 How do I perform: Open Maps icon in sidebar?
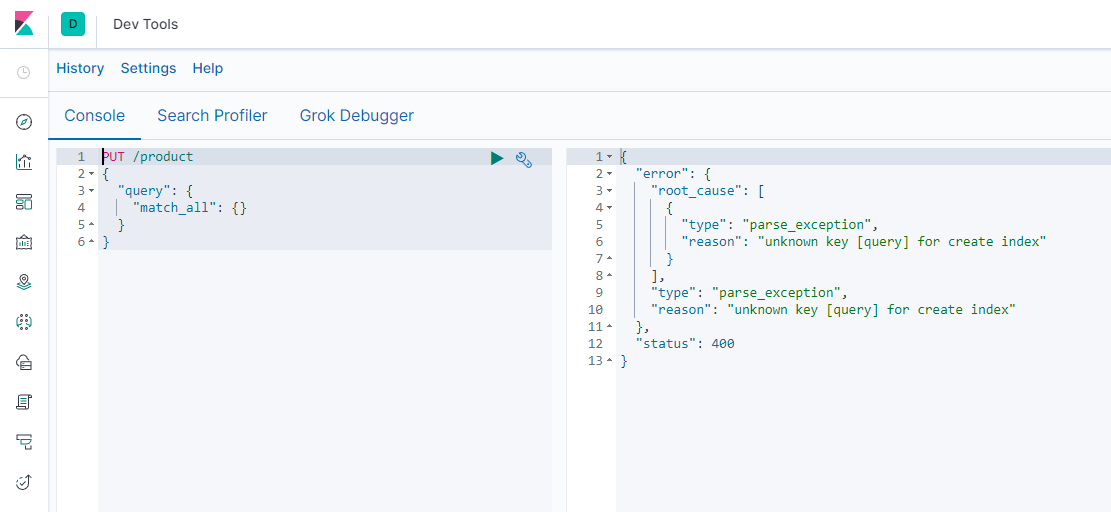pyautogui.click(x=23, y=283)
